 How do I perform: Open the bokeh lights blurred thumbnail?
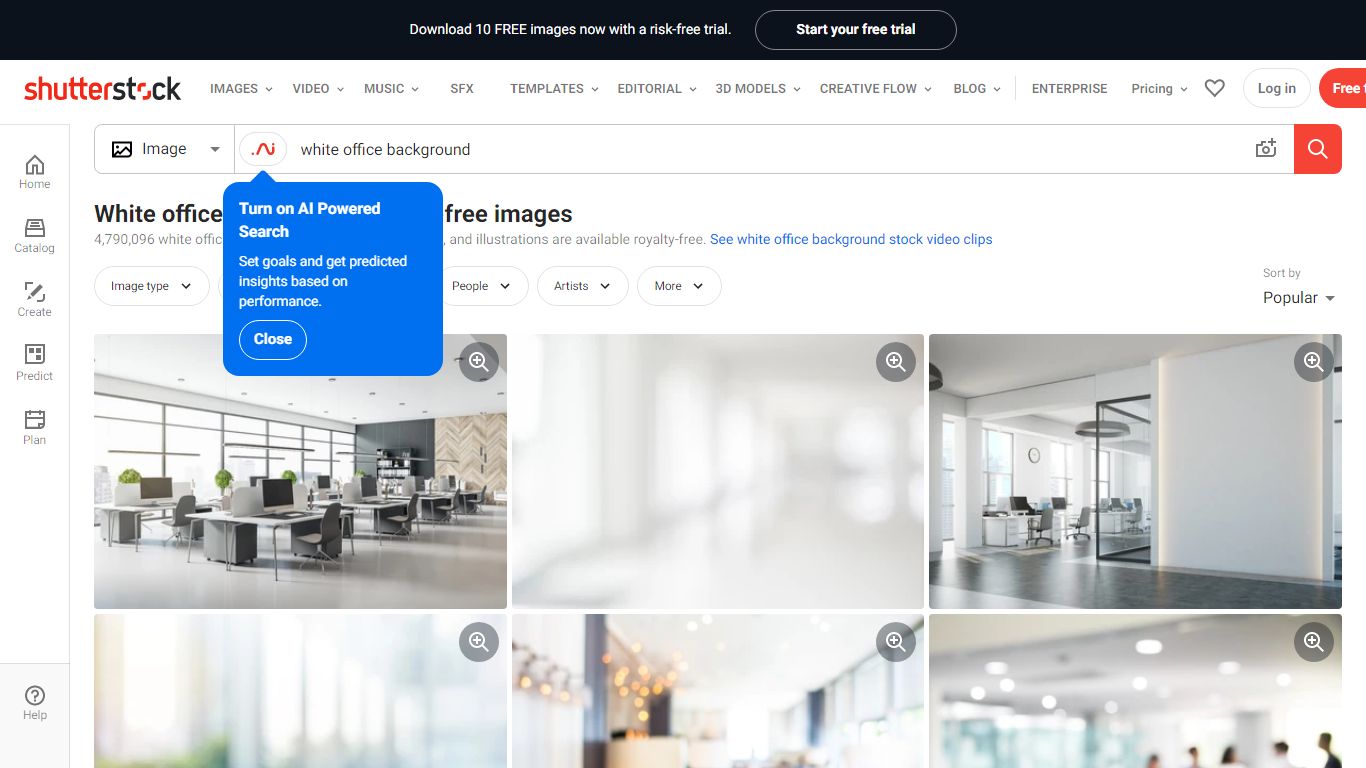click(718, 691)
